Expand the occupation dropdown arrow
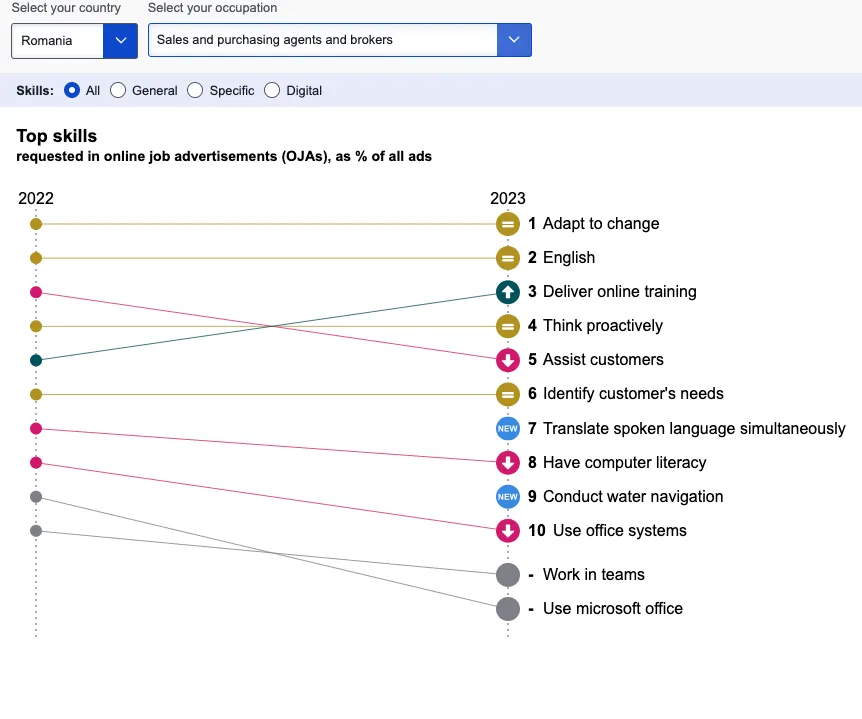Screen dimensions: 862x719 (514, 40)
